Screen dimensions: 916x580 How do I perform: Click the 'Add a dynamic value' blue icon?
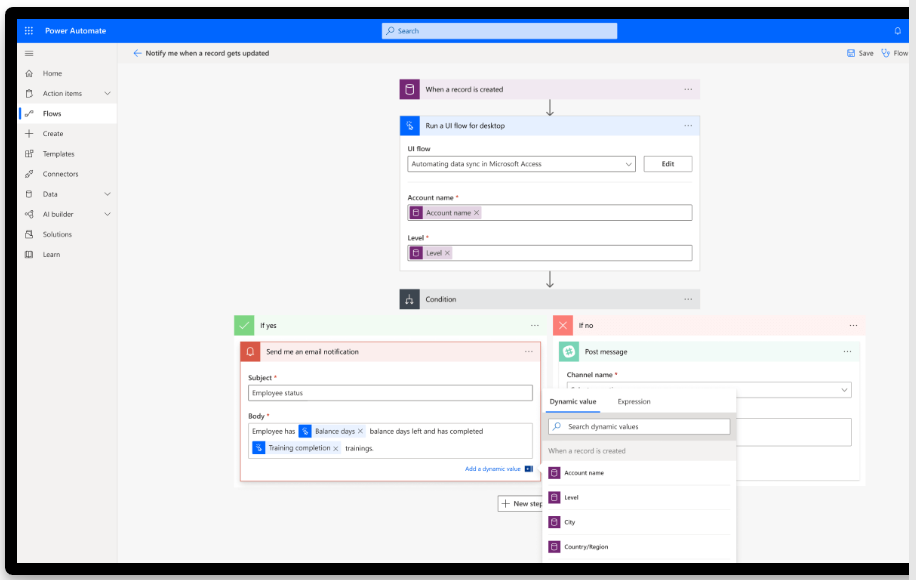(x=529, y=469)
